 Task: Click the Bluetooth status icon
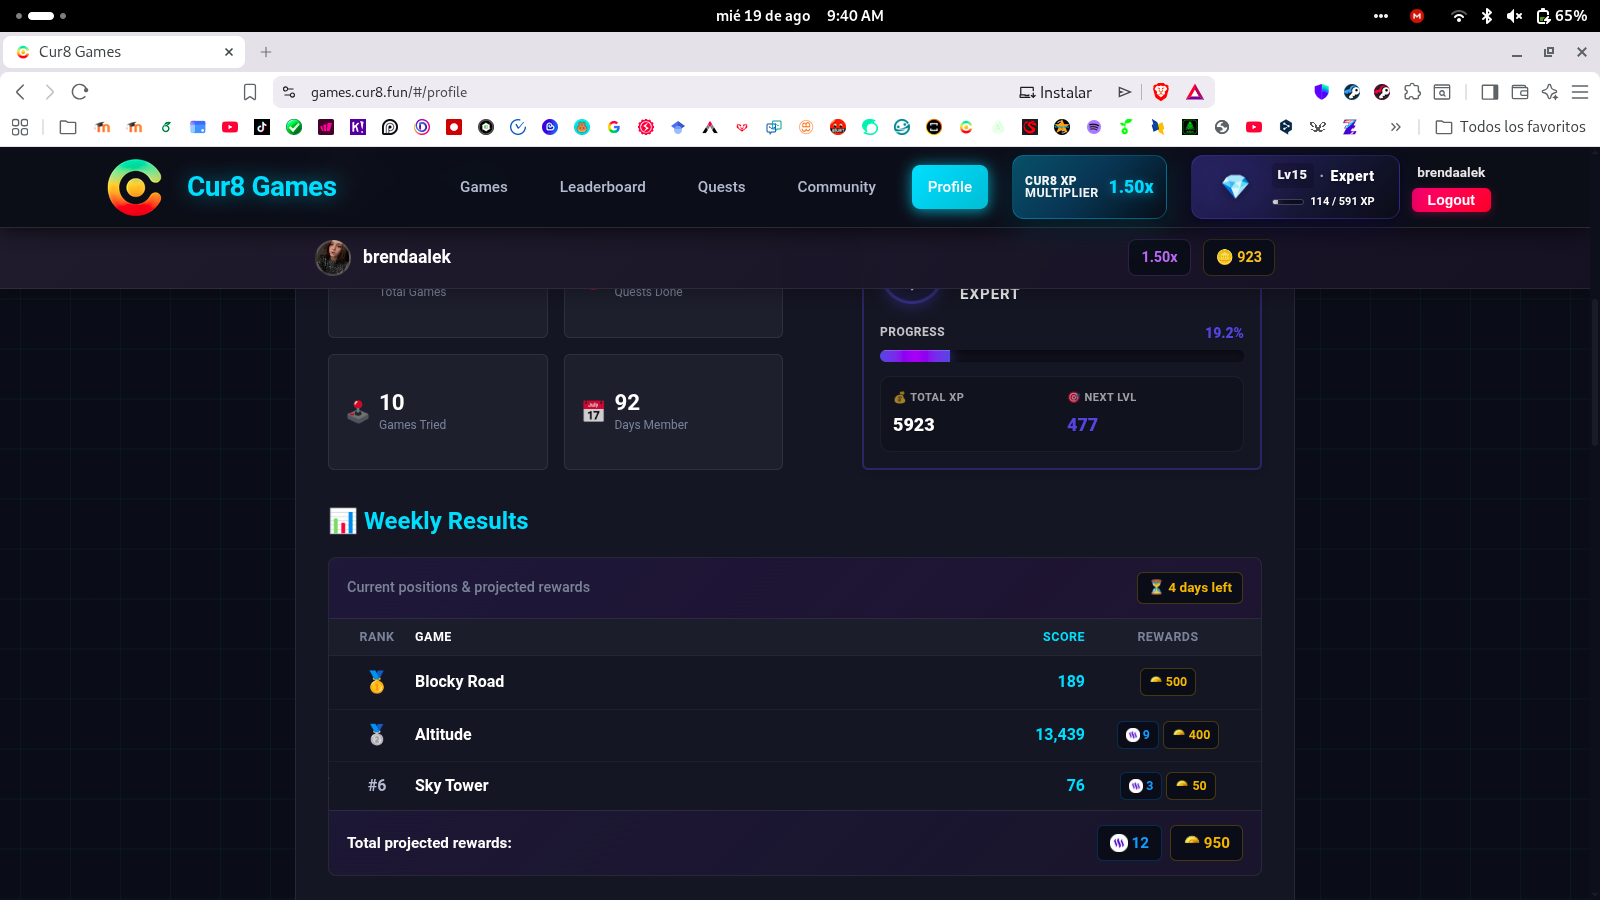pyautogui.click(x=1487, y=16)
